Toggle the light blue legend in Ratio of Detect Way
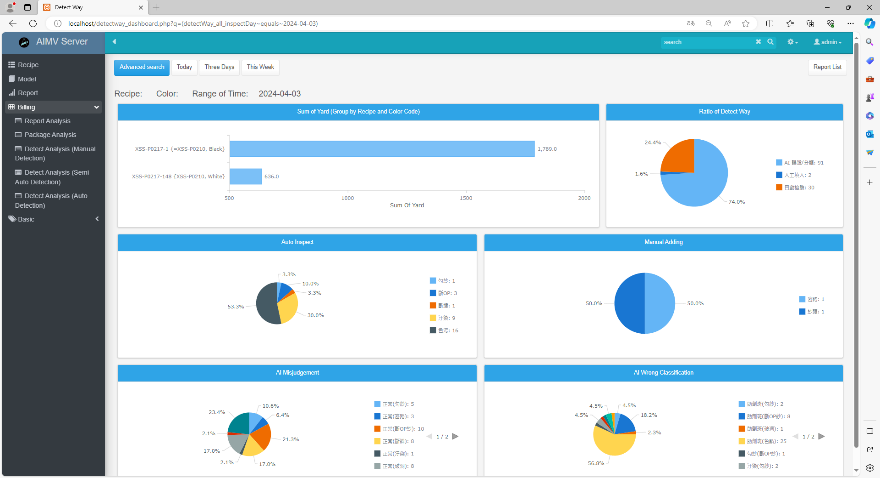 tap(779, 163)
